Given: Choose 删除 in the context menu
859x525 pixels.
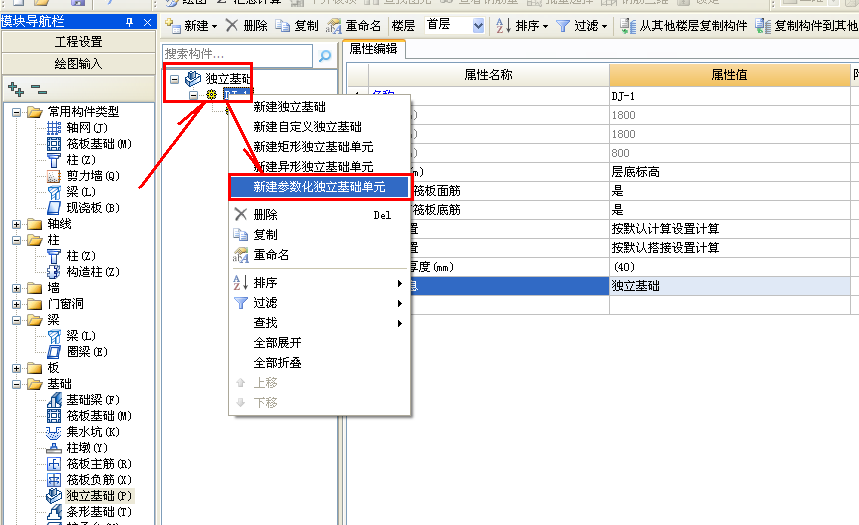Looking at the screenshot, I should (319, 215).
